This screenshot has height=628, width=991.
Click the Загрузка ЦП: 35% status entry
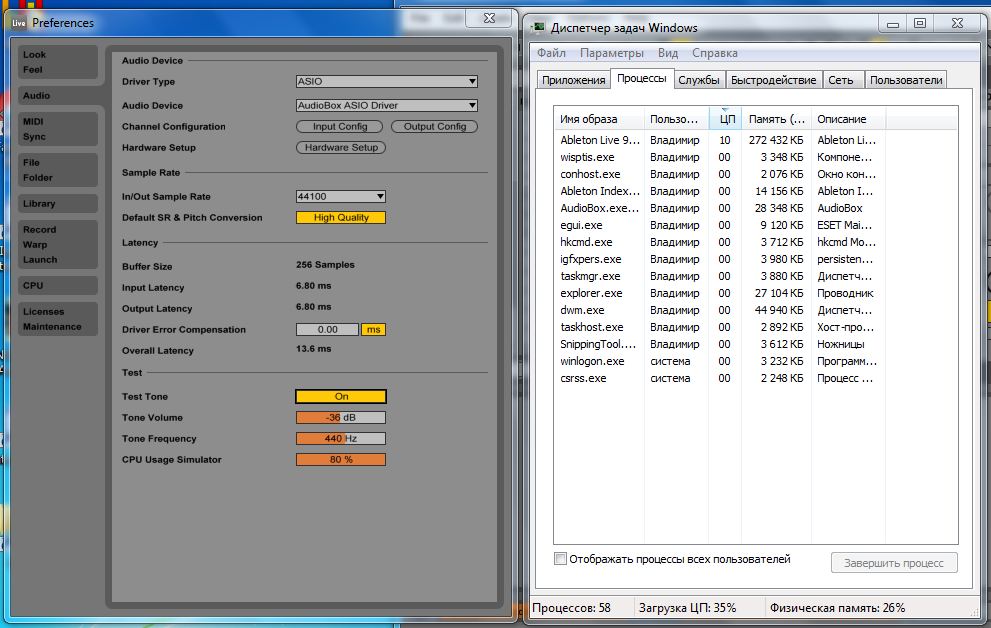click(688, 608)
